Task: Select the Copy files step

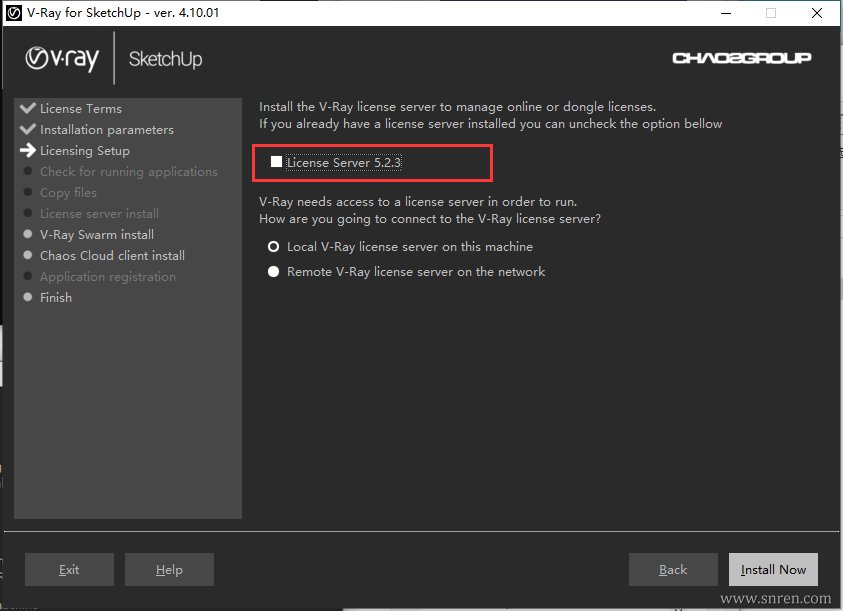Action: pyautogui.click(x=68, y=193)
